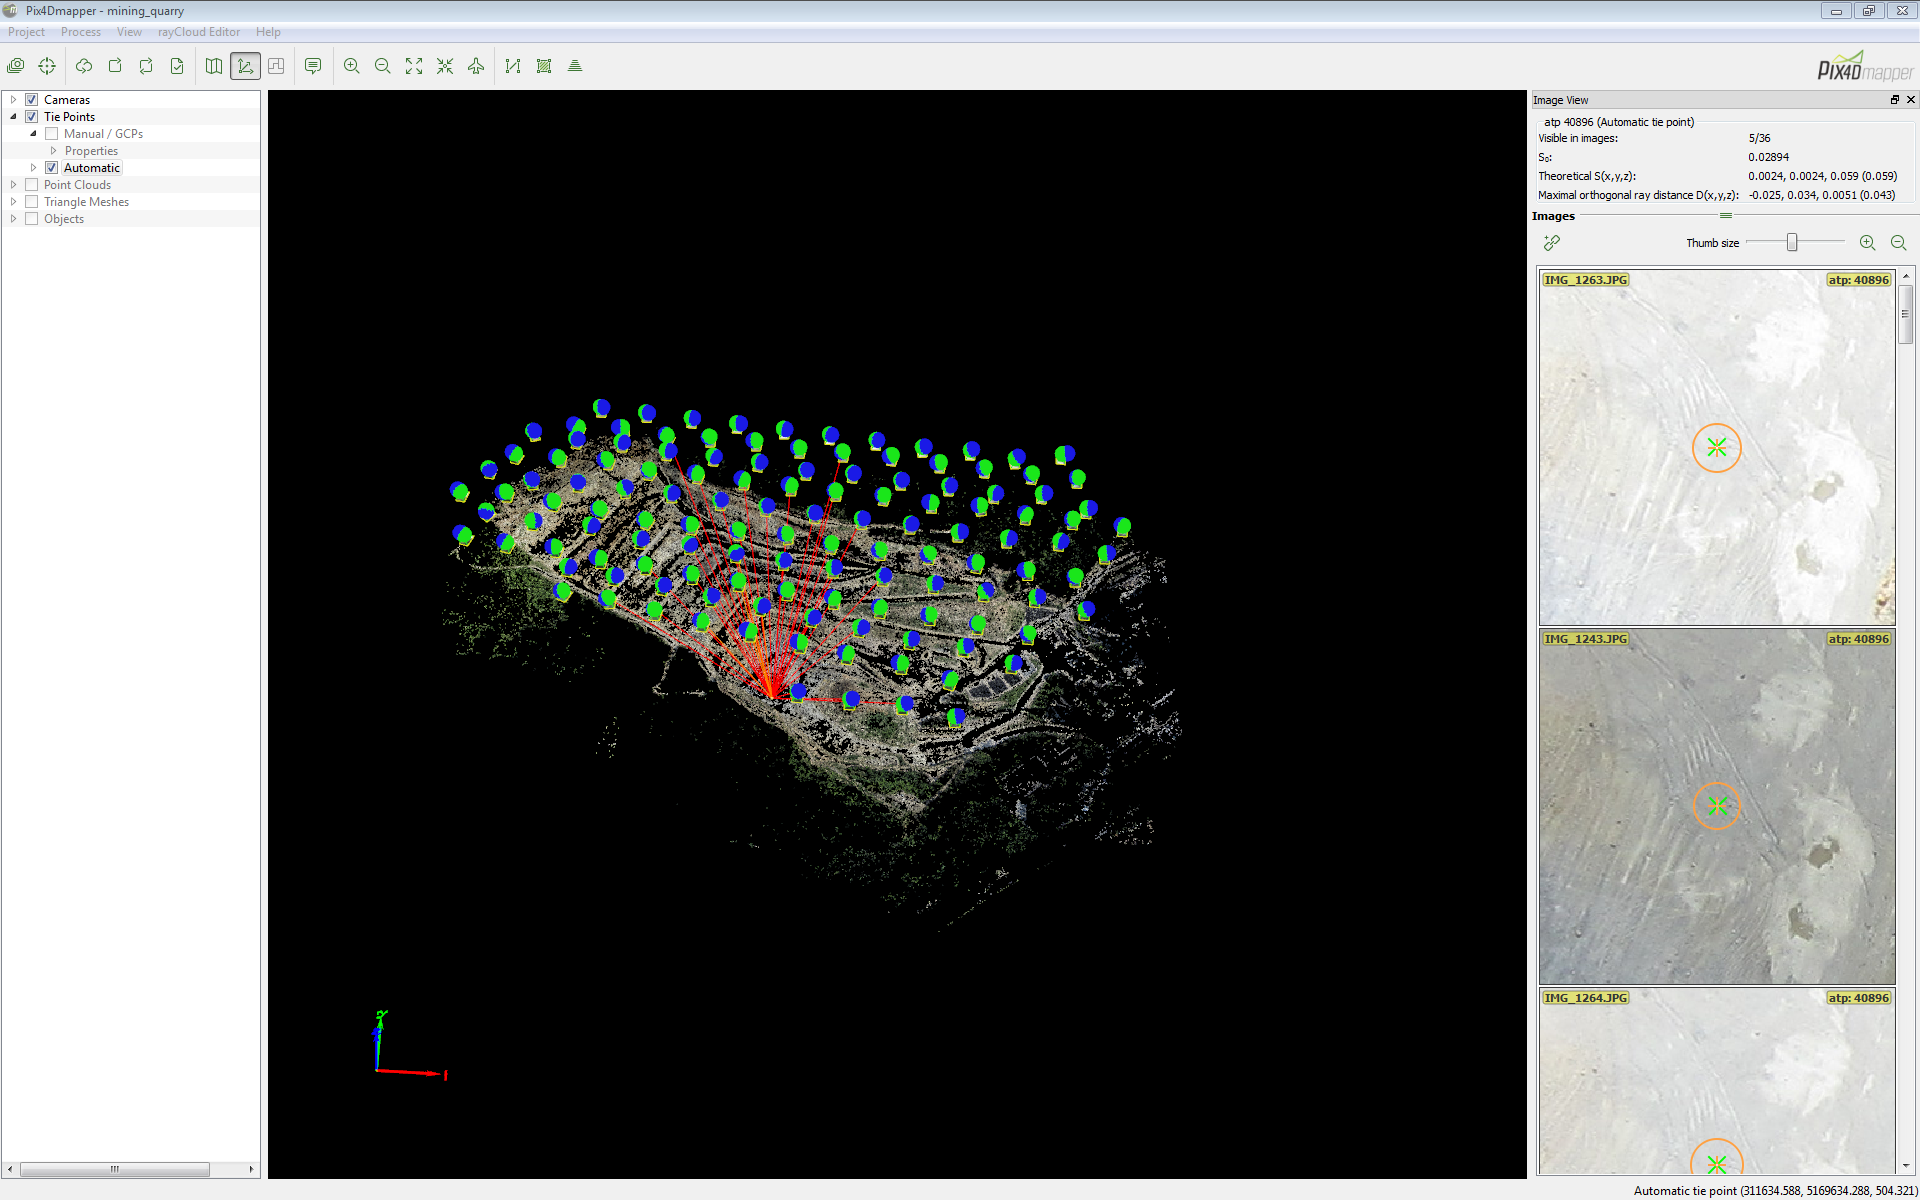Open the Process menu
1920x1200 pixels.
click(x=80, y=32)
